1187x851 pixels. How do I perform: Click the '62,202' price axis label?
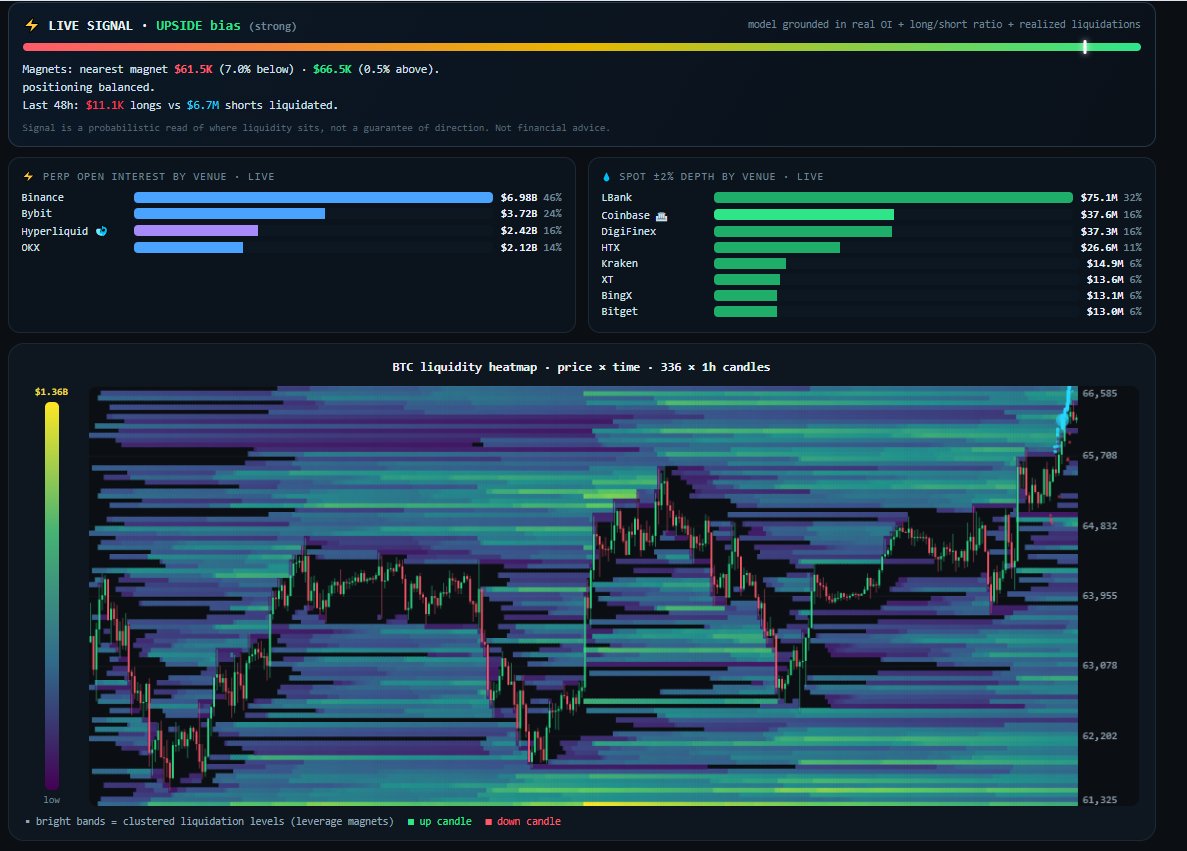(x=1099, y=736)
